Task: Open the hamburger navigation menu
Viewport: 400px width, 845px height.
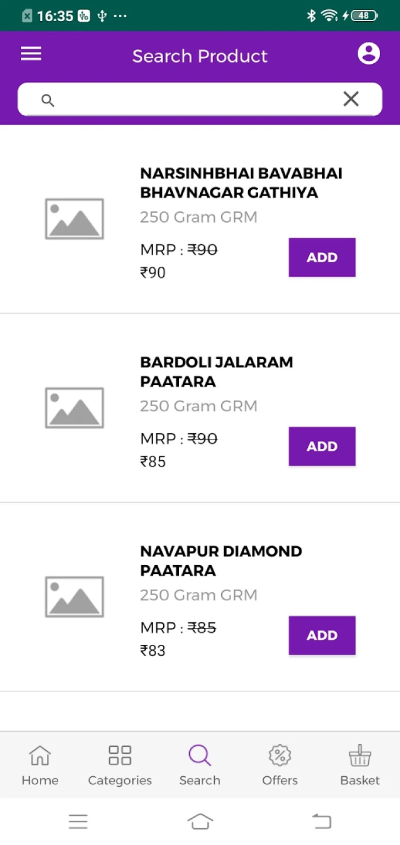Action: click(x=31, y=53)
